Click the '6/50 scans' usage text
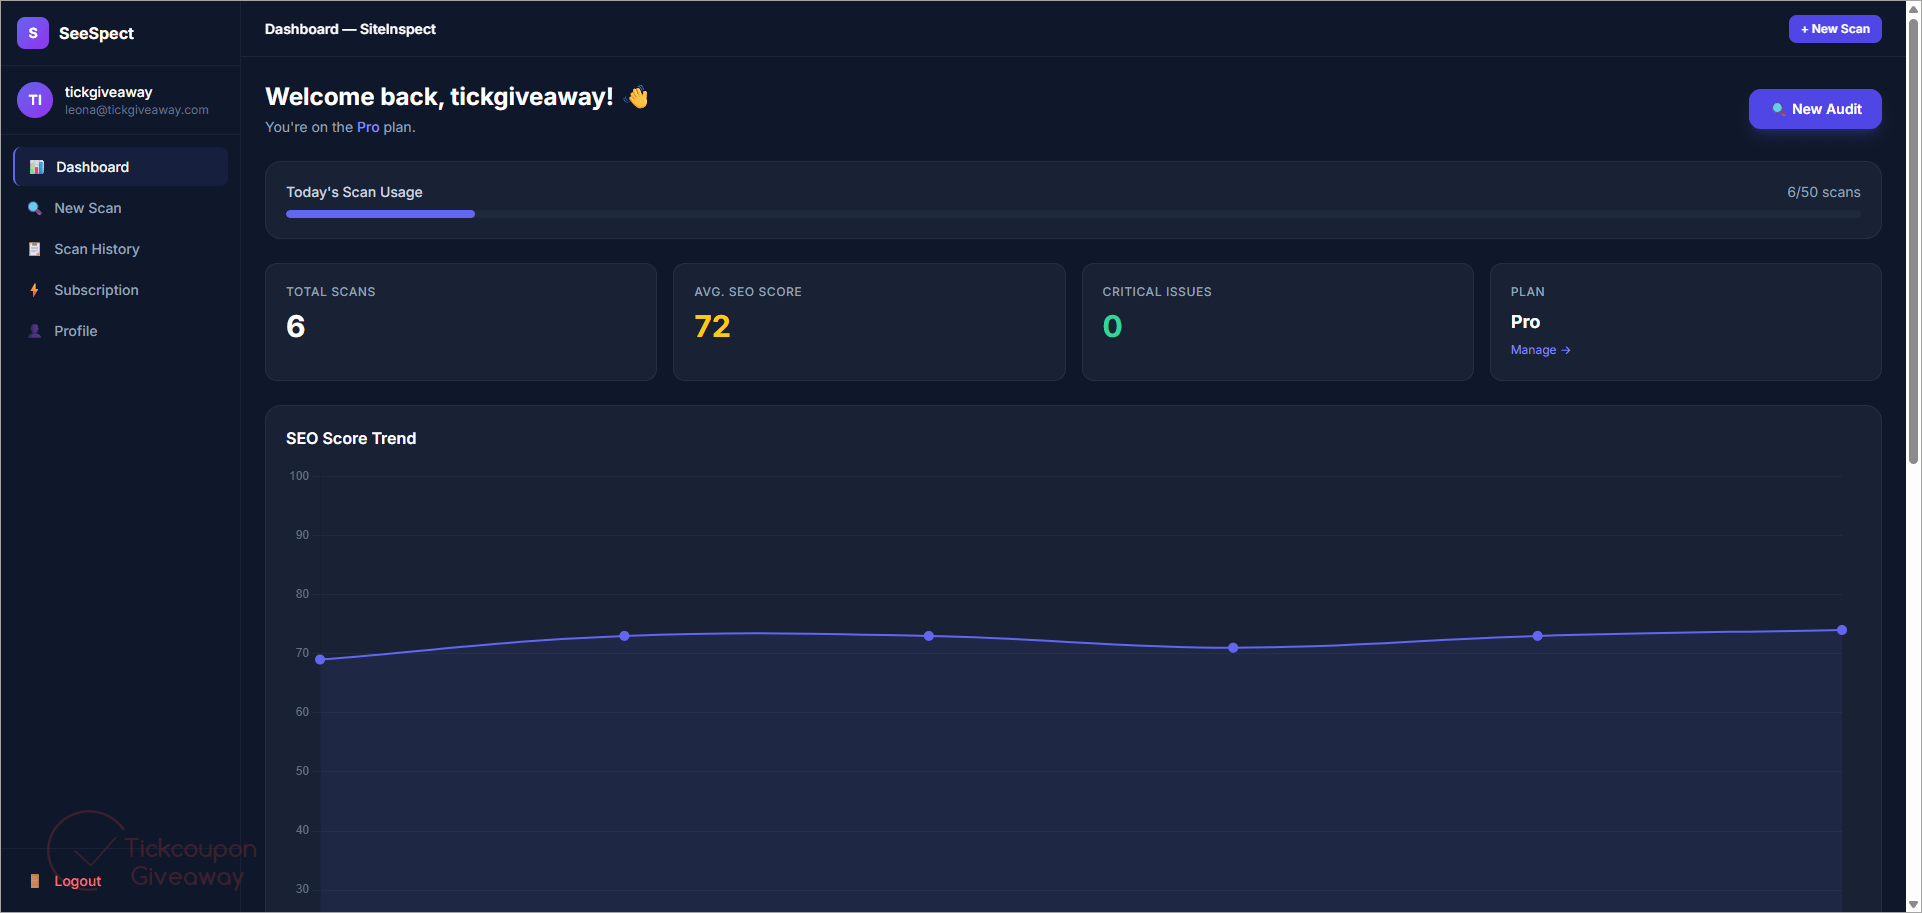The height and width of the screenshot is (913, 1922). pyautogui.click(x=1824, y=192)
